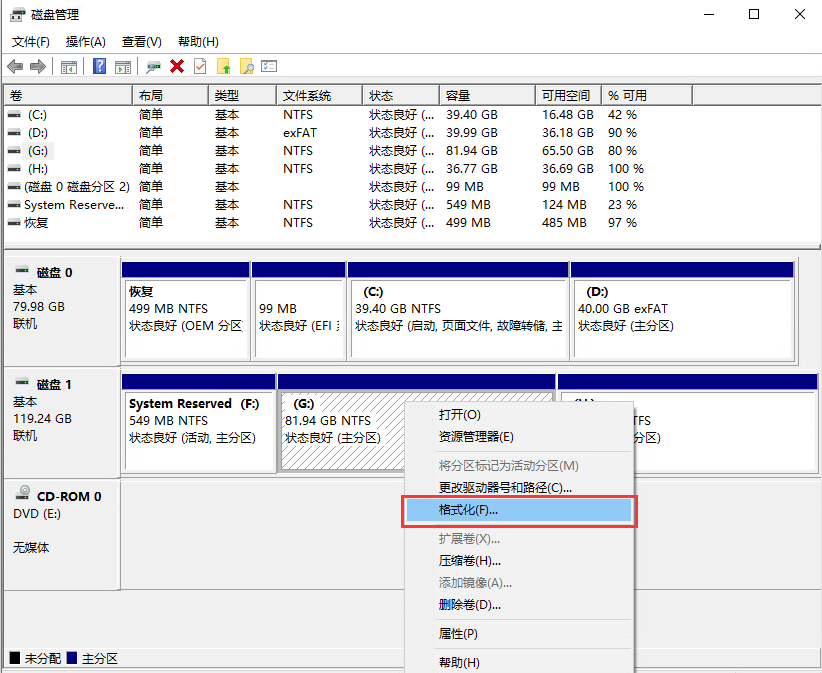Sort by the 可用空间 column header

coord(569,95)
